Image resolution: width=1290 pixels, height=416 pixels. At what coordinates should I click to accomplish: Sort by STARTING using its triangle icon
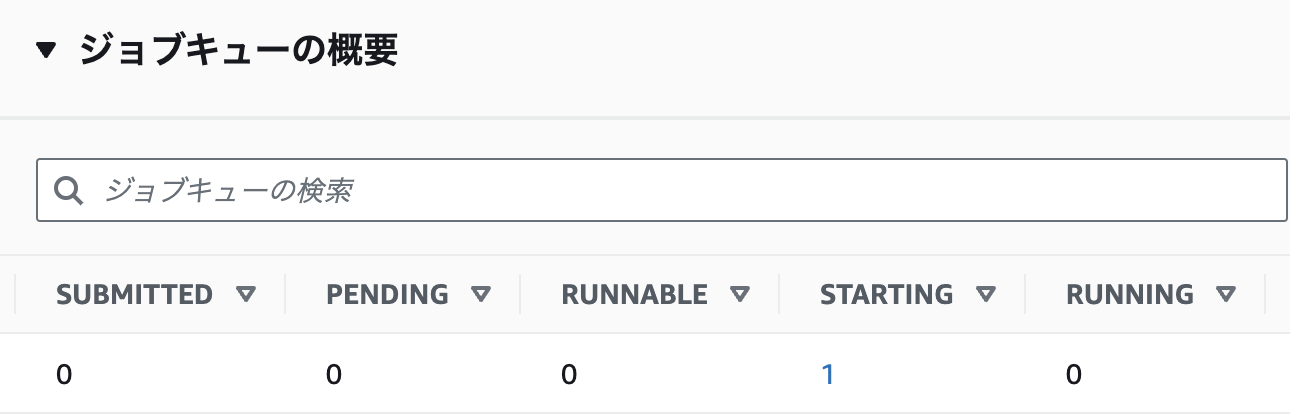click(986, 294)
